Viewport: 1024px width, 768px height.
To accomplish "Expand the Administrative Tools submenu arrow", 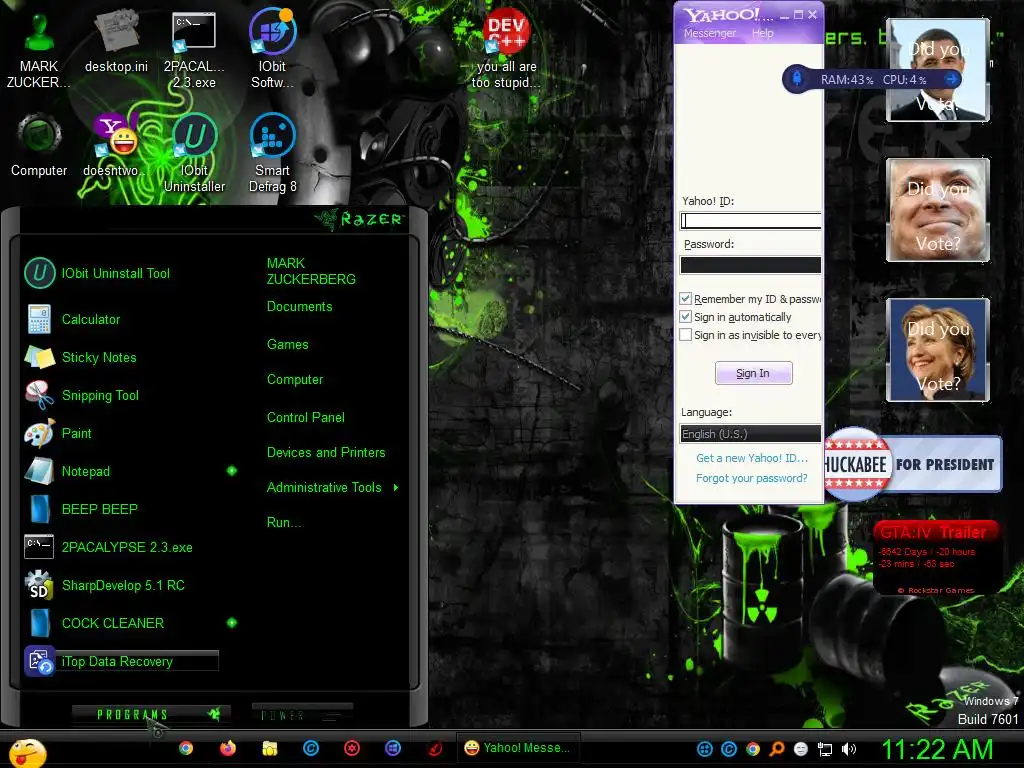I will tap(396, 487).
